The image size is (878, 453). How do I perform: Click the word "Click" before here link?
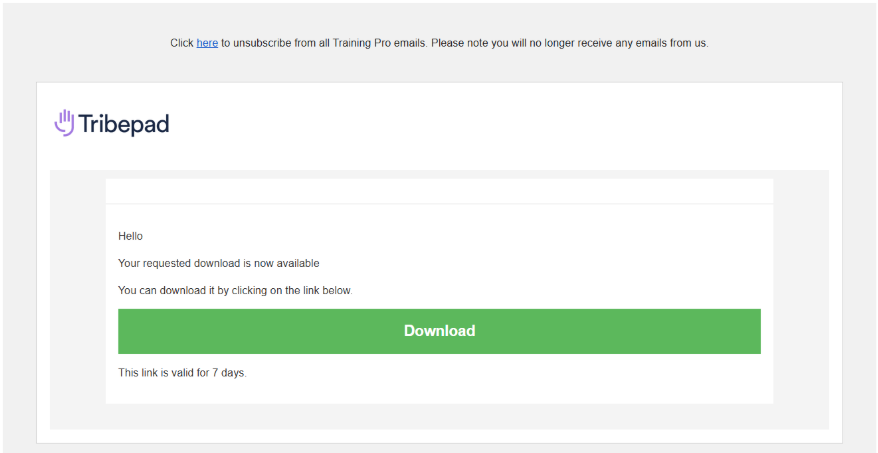coord(182,43)
